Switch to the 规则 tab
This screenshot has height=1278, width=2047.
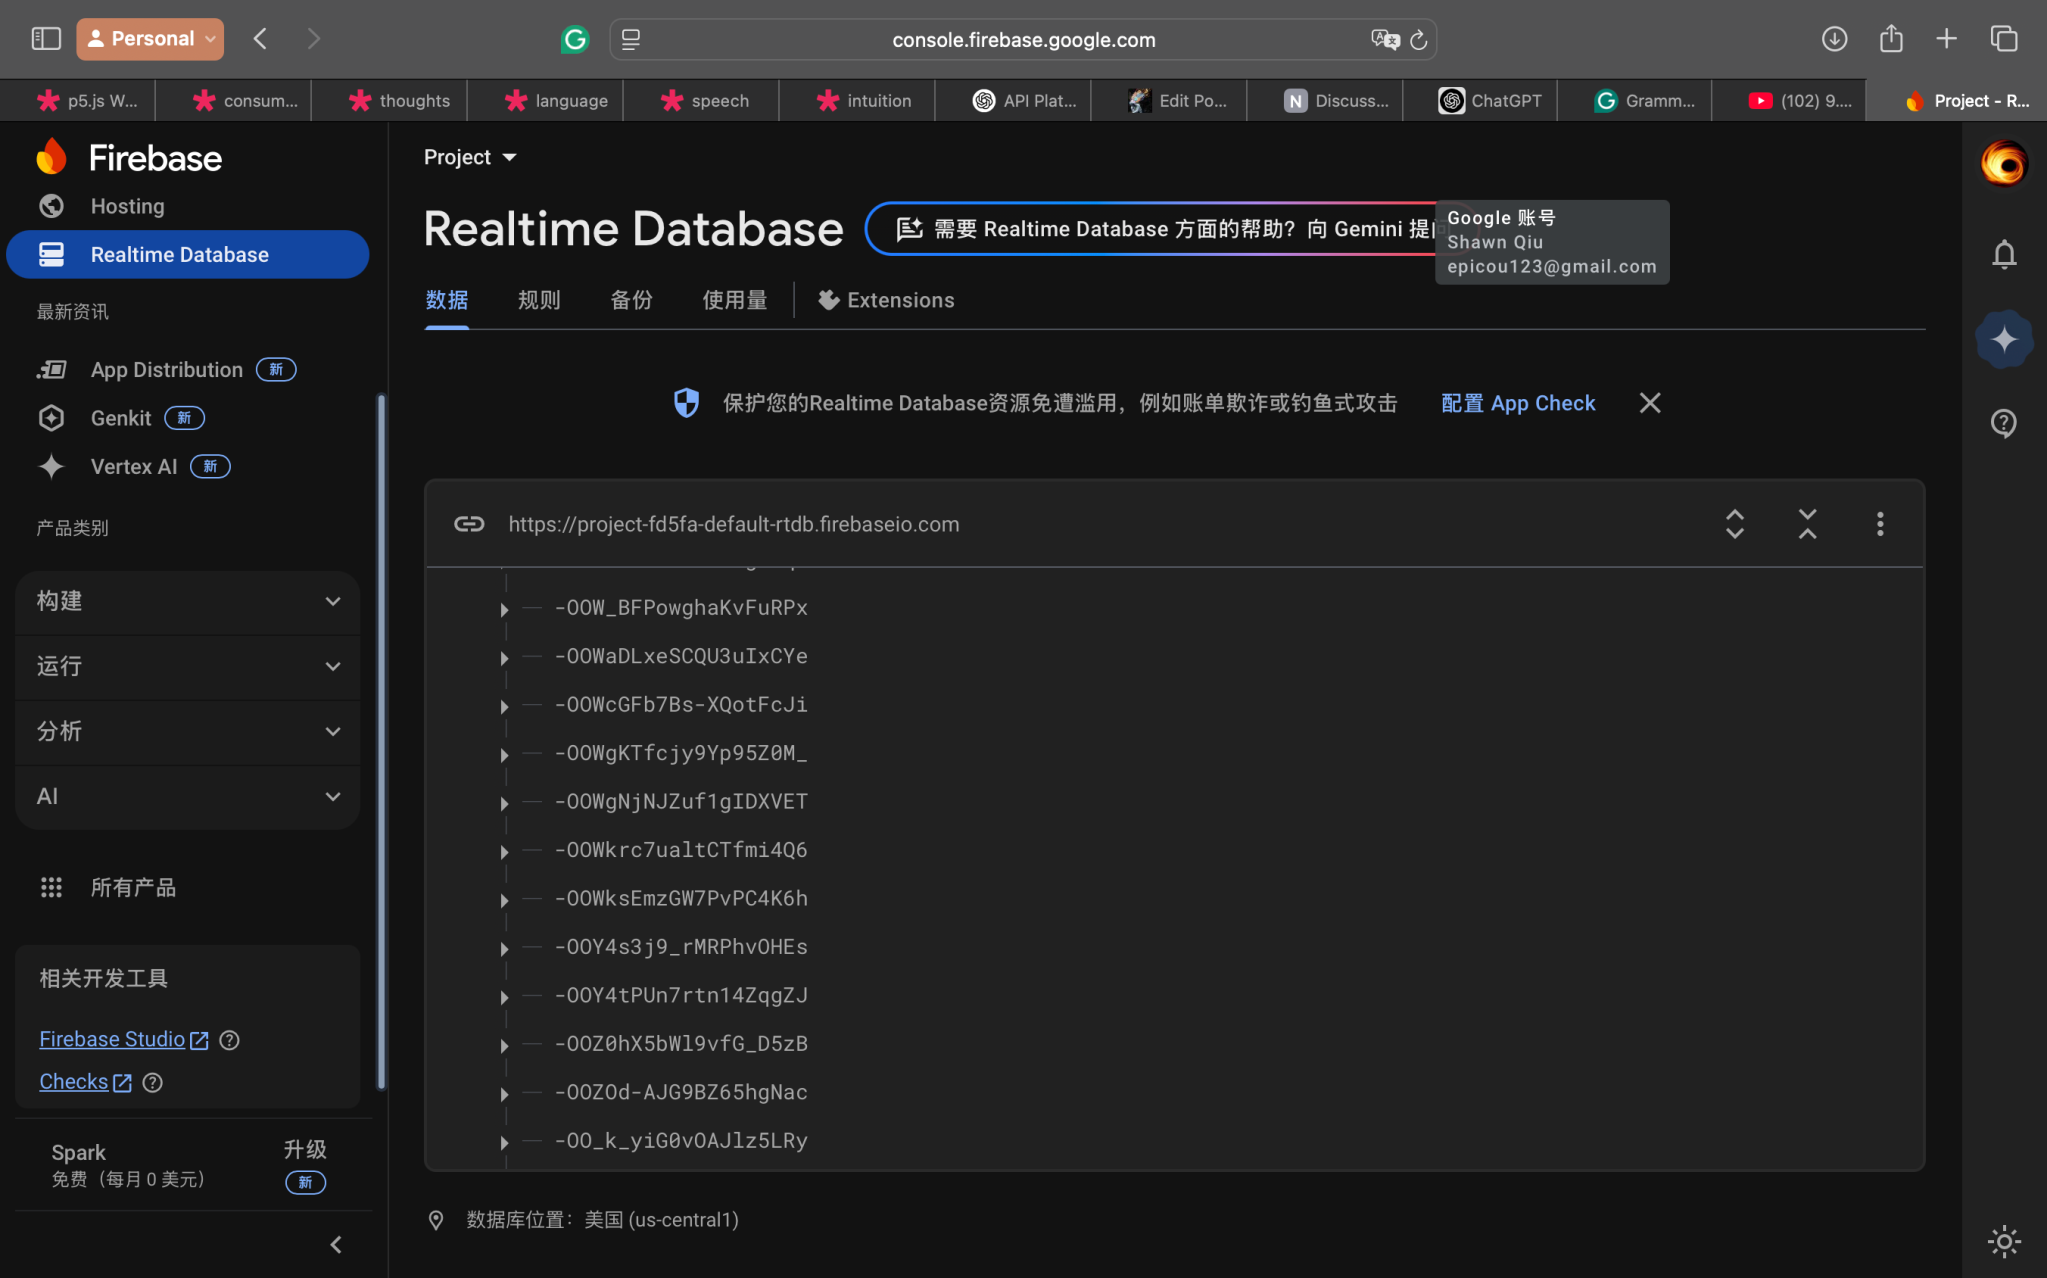[539, 300]
